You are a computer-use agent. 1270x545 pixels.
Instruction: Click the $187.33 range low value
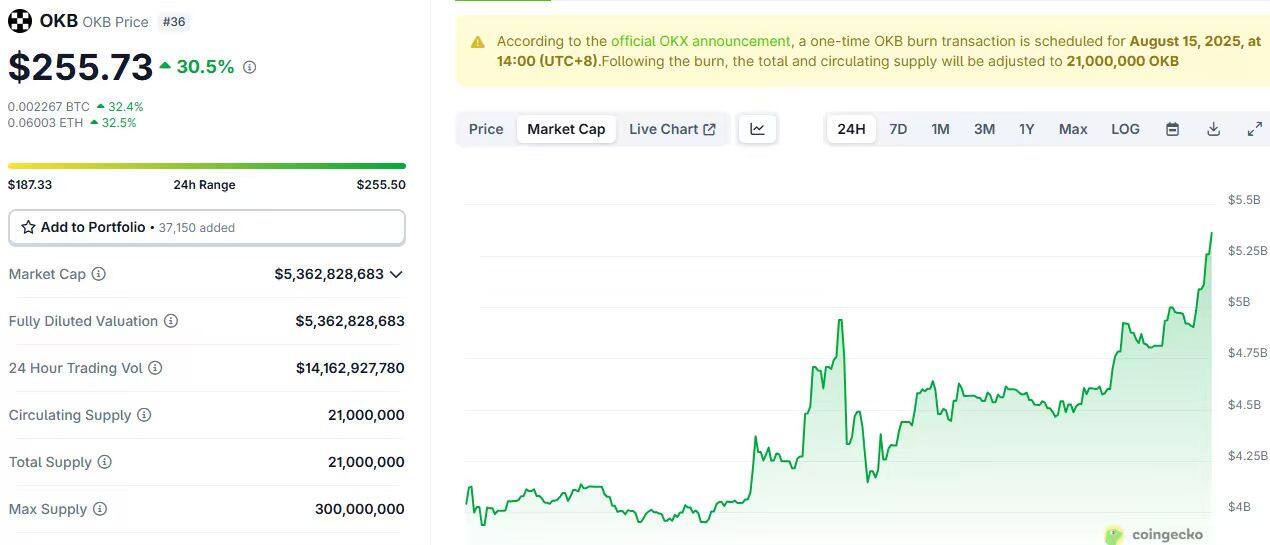30,185
